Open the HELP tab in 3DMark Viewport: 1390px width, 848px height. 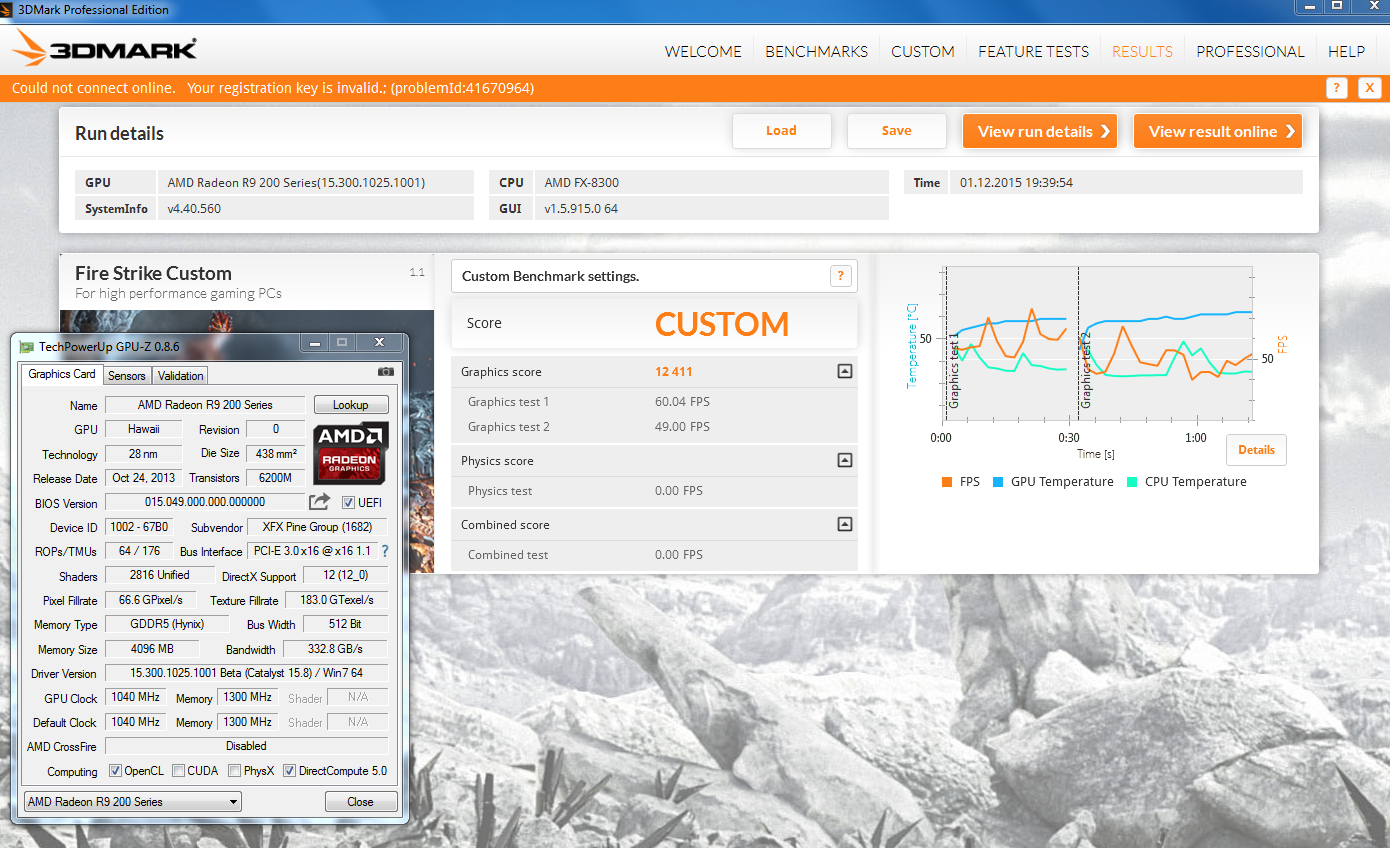1346,51
